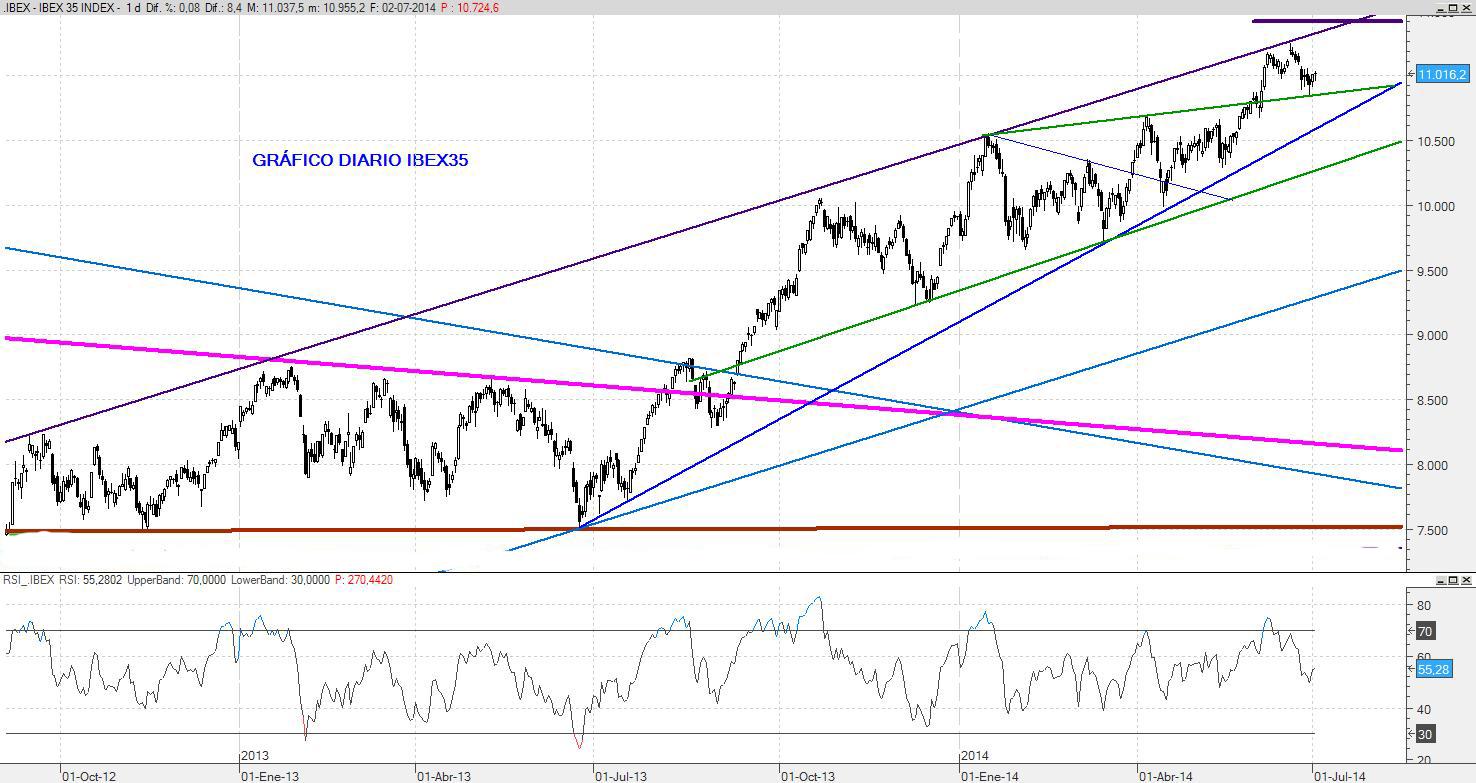Screen dimensions: 1476x783
Task: Click the 01-Ene-14 date on time axis
Action: pyautogui.click(x=990, y=775)
